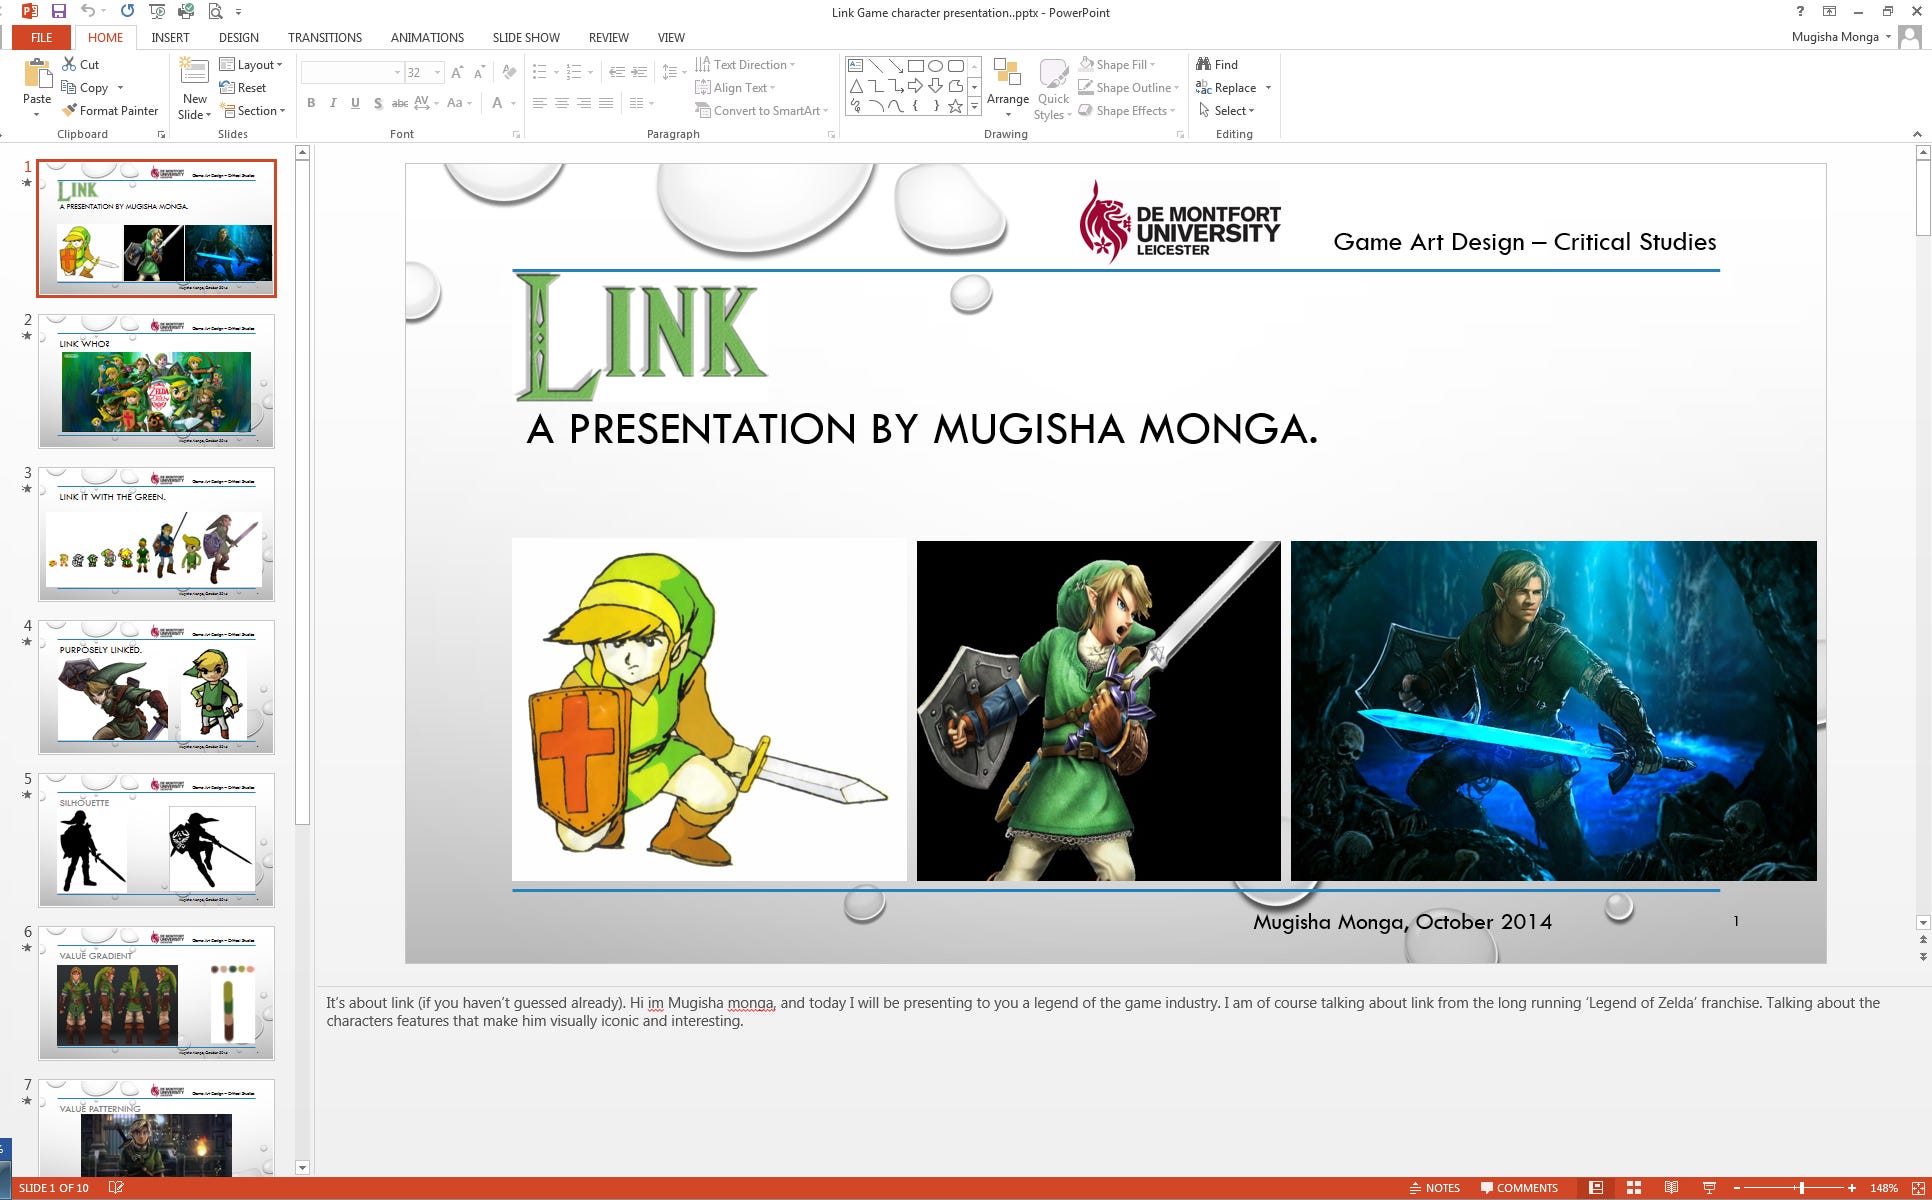Open the Select dropdown in Editing

click(1226, 110)
